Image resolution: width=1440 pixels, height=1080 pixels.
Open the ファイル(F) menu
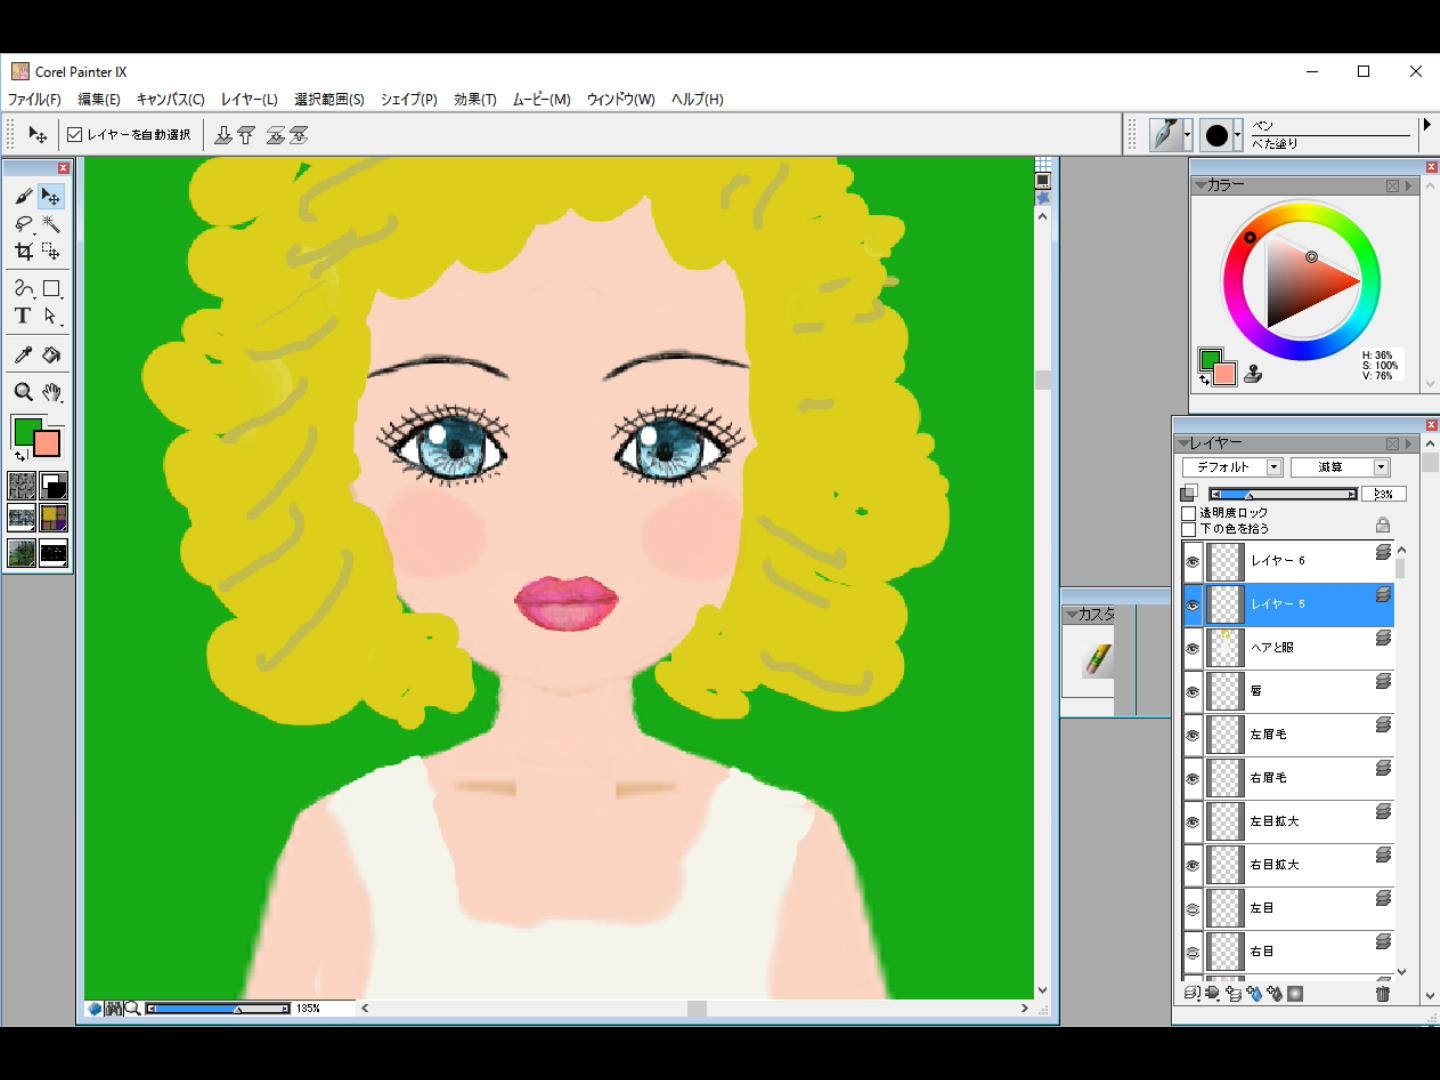point(34,99)
